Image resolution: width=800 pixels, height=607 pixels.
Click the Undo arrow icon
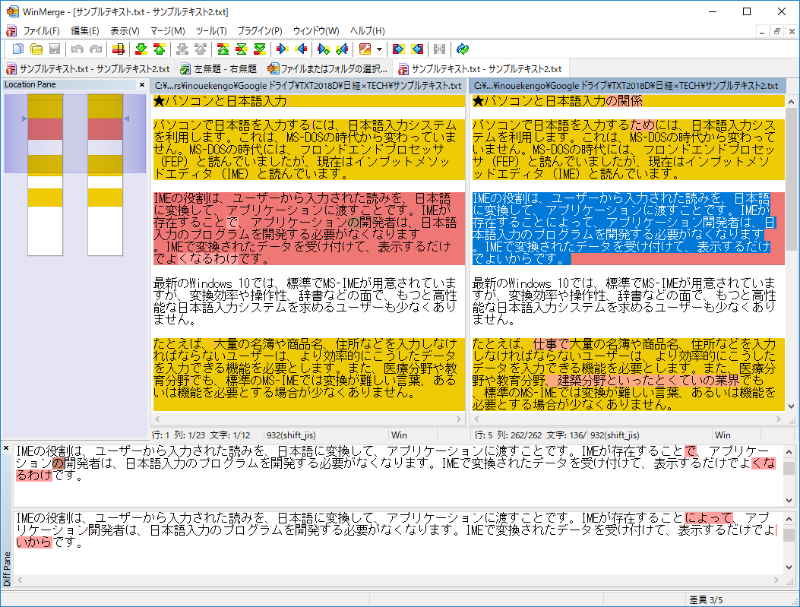point(77,49)
